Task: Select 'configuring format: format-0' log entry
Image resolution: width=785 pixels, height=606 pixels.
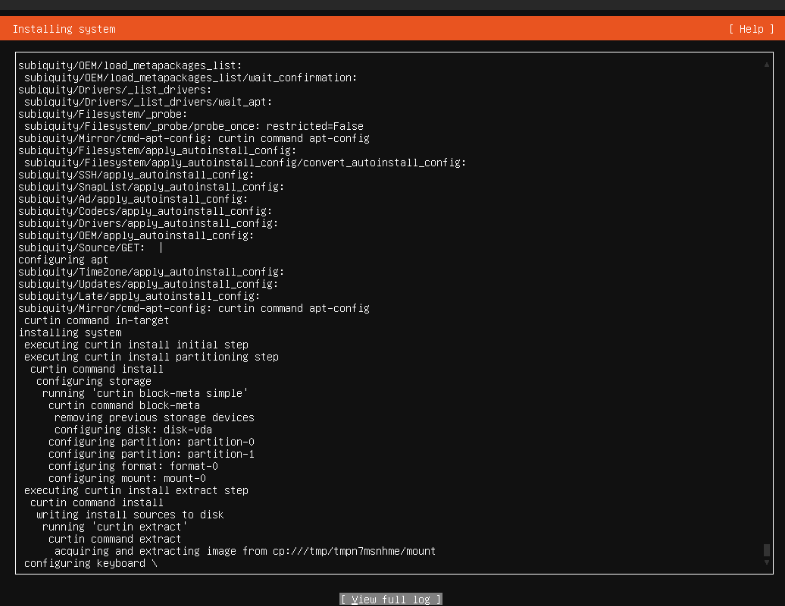Action: point(133,466)
